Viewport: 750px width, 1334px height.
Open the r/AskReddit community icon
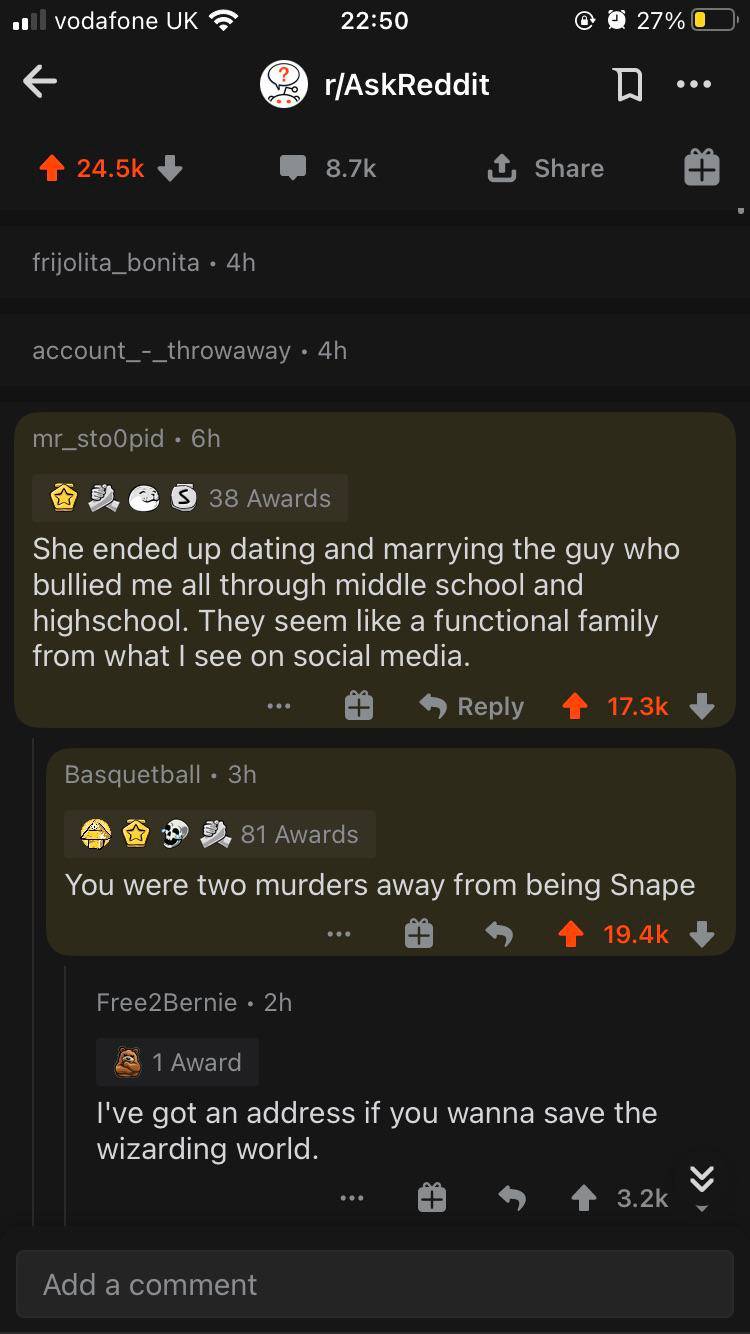[x=284, y=84]
